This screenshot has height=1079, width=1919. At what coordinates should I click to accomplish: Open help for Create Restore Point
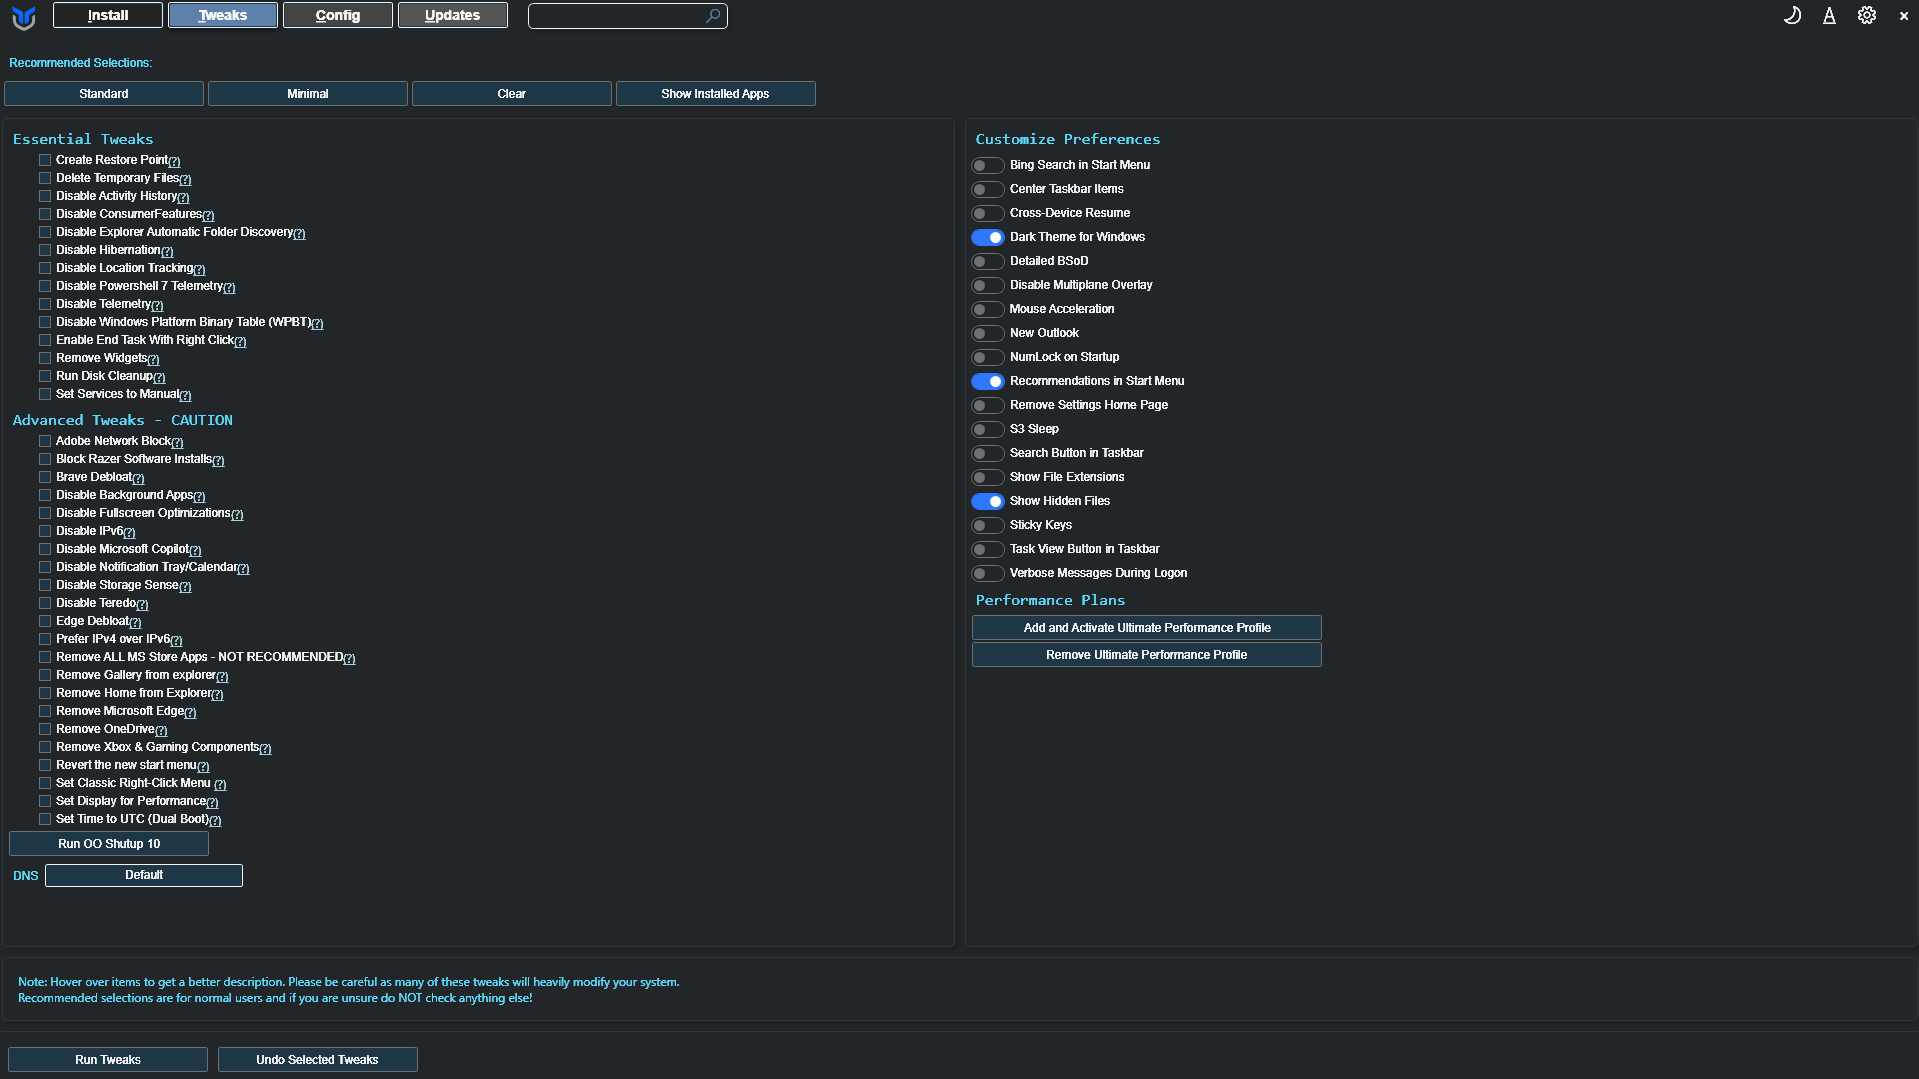(x=175, y=161)
